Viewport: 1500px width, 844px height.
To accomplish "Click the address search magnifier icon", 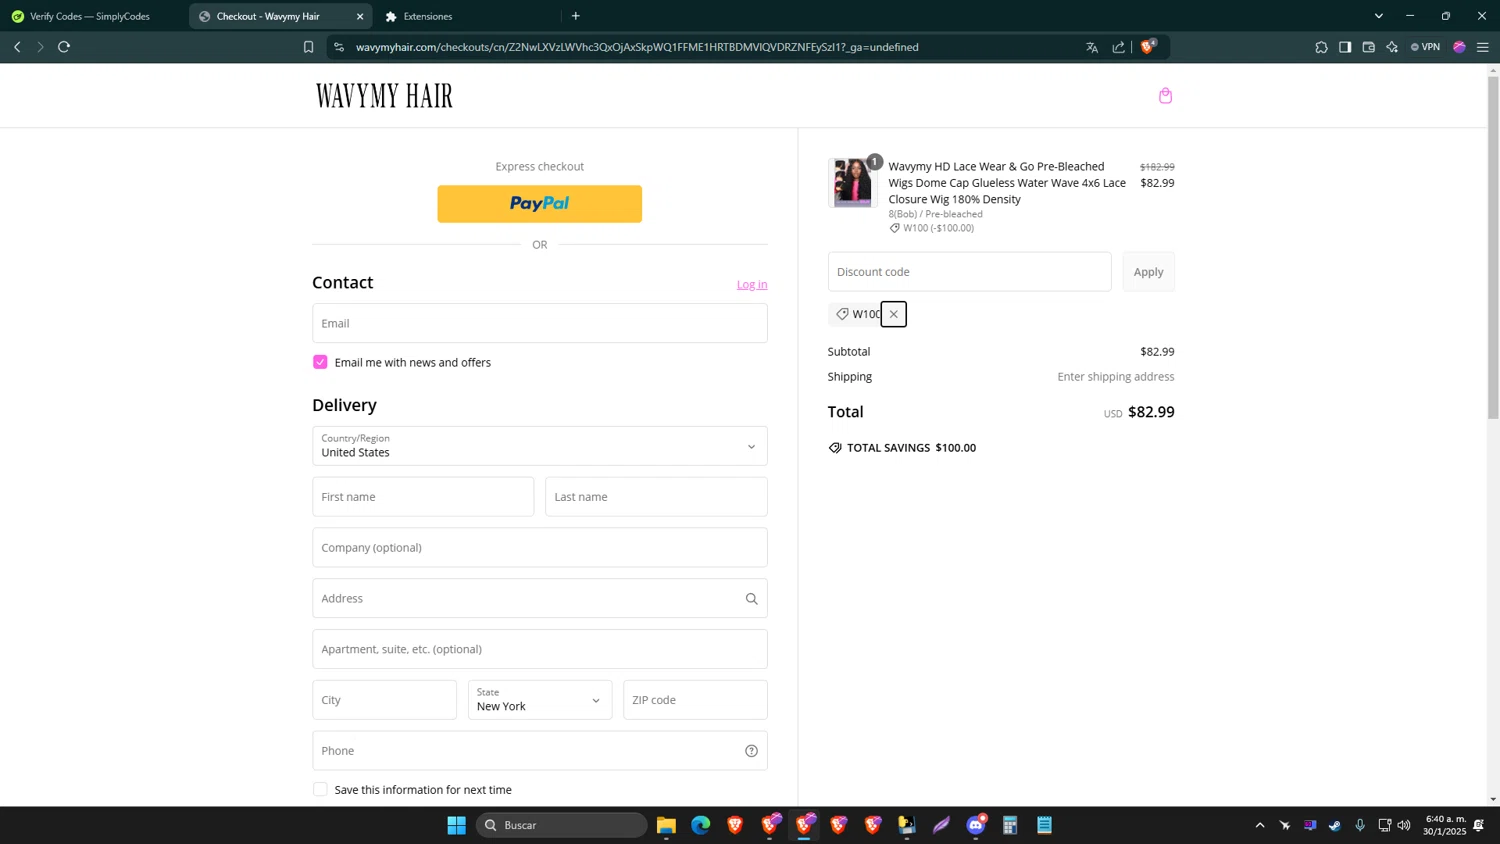I will [751, 599].
